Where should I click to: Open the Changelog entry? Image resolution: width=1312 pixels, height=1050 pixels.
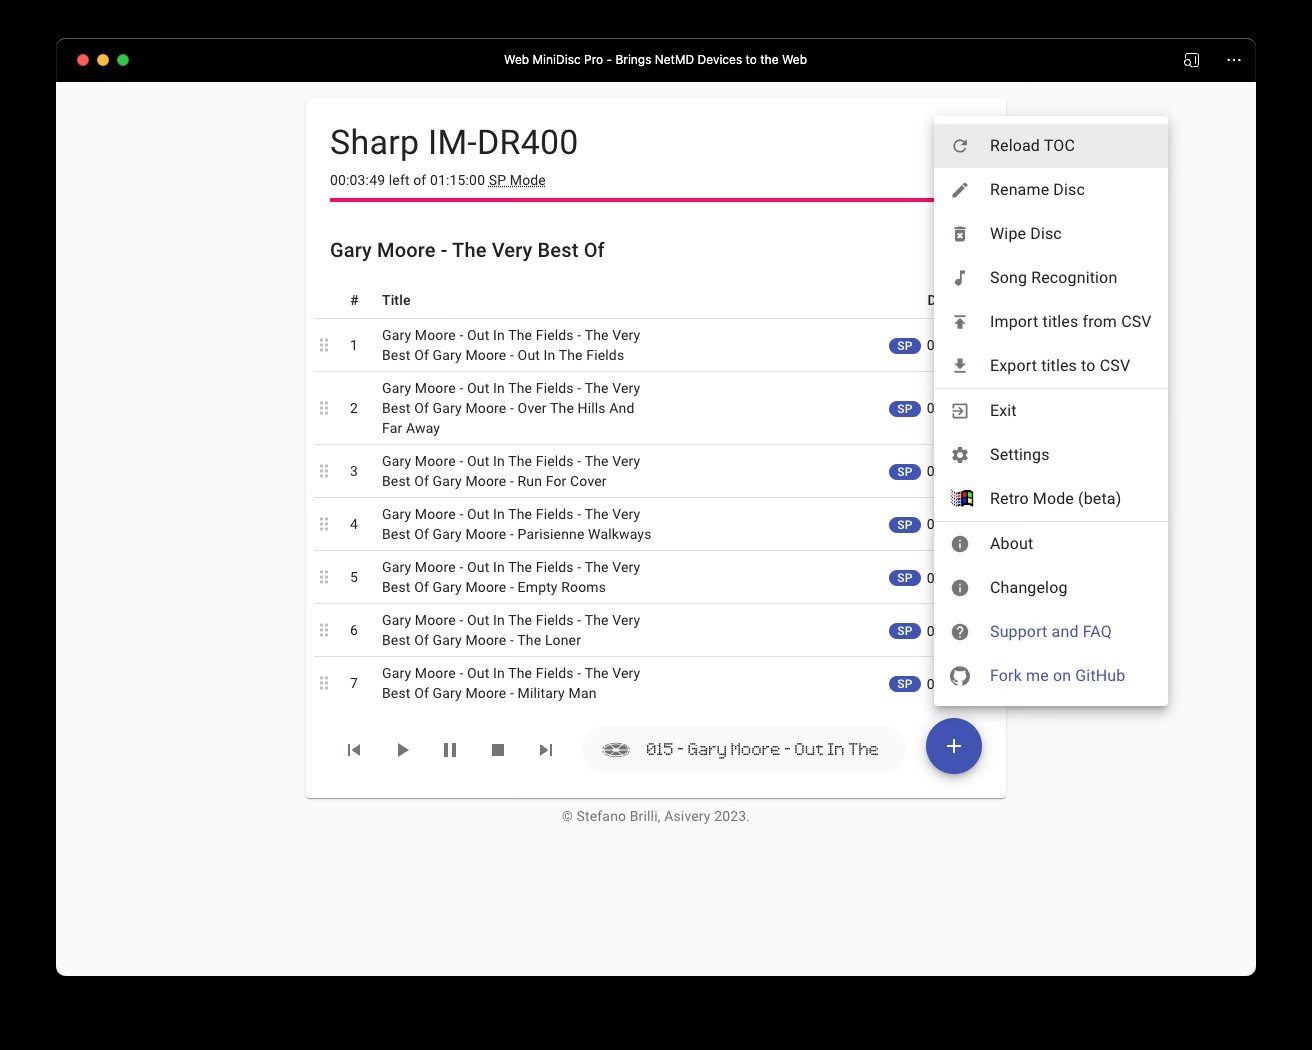click(x=1051, y=588)
